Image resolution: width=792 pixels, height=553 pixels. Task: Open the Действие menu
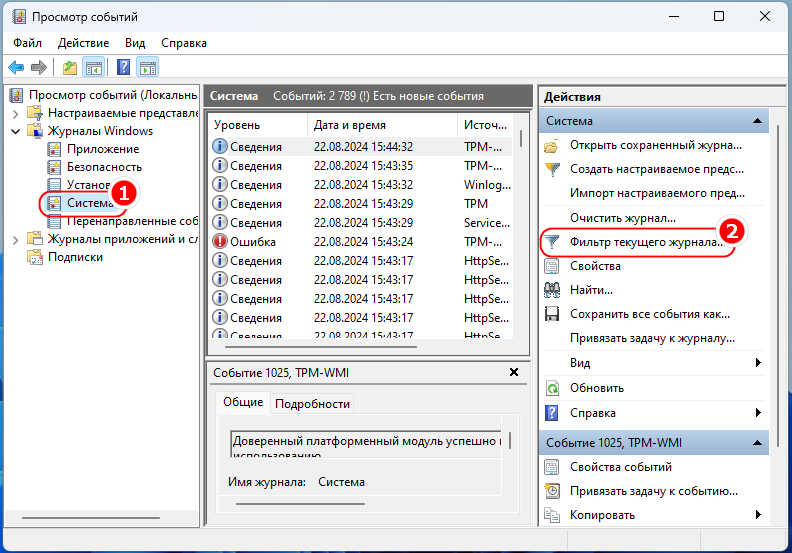83,43
